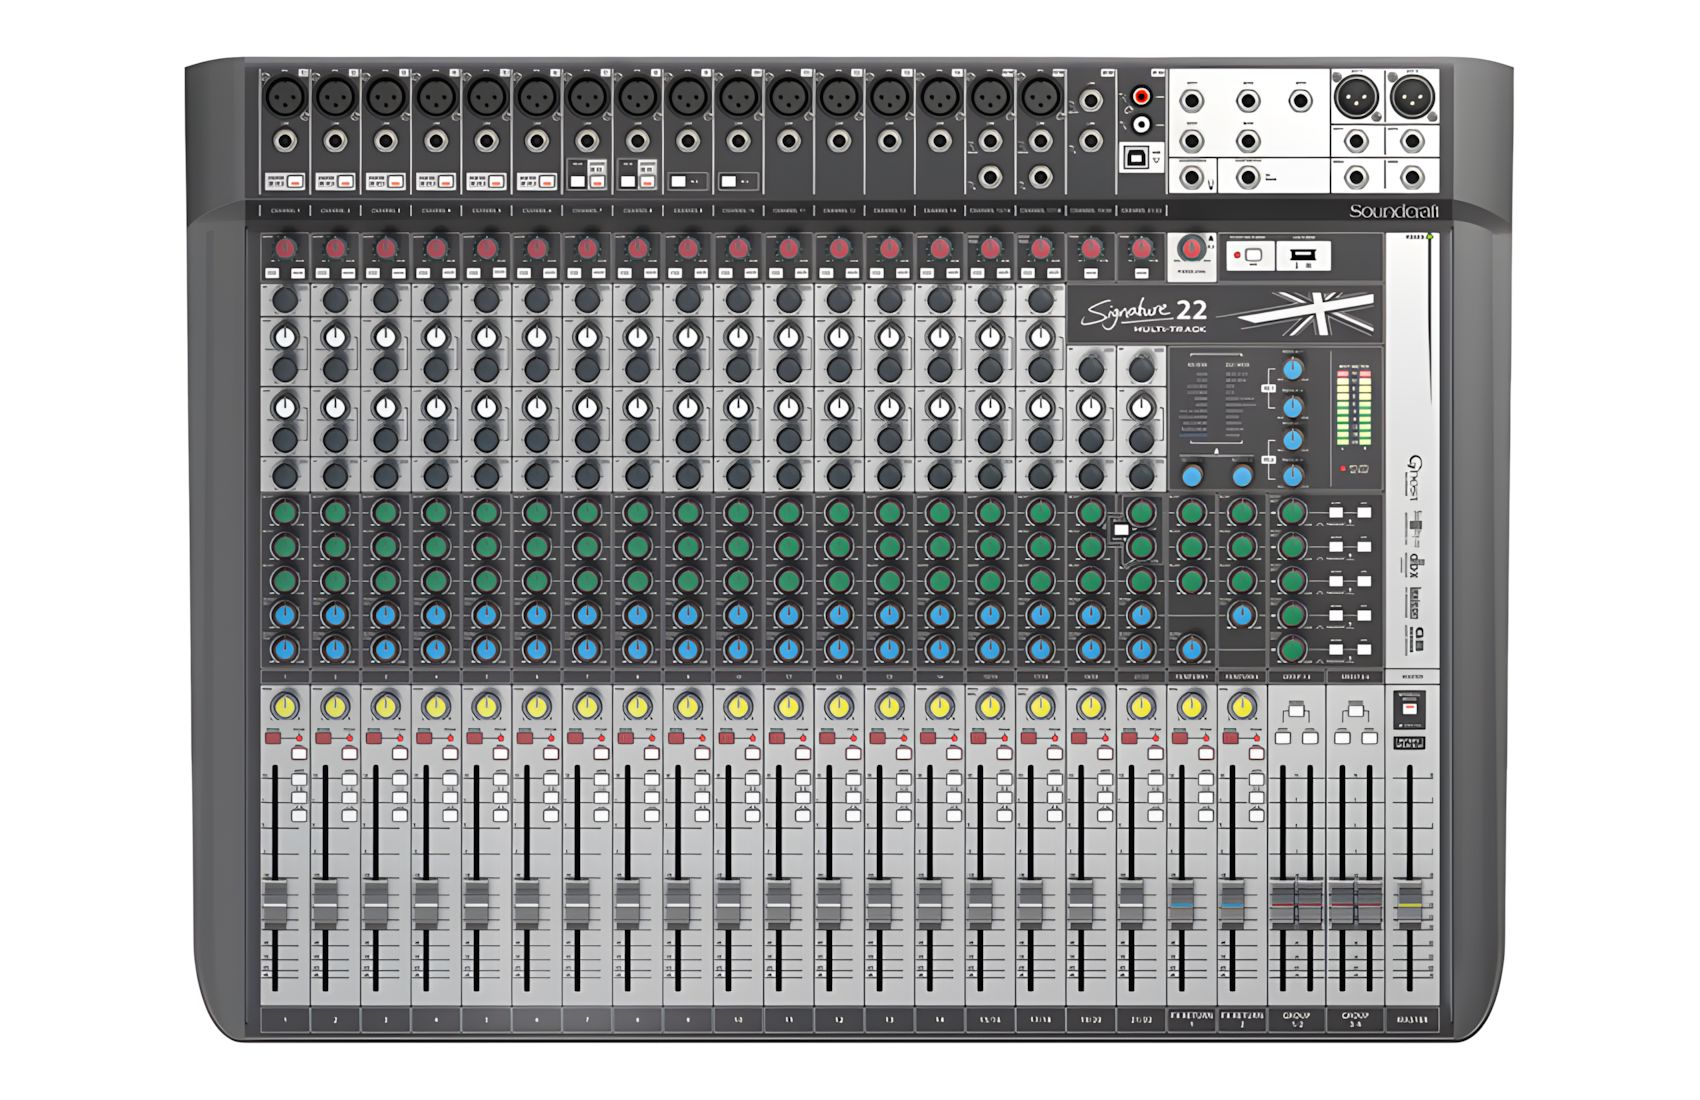Viewport: 1700px width, 1100px height.
Task: Click the Group 1 red-striped fader
Action: 1283,904
